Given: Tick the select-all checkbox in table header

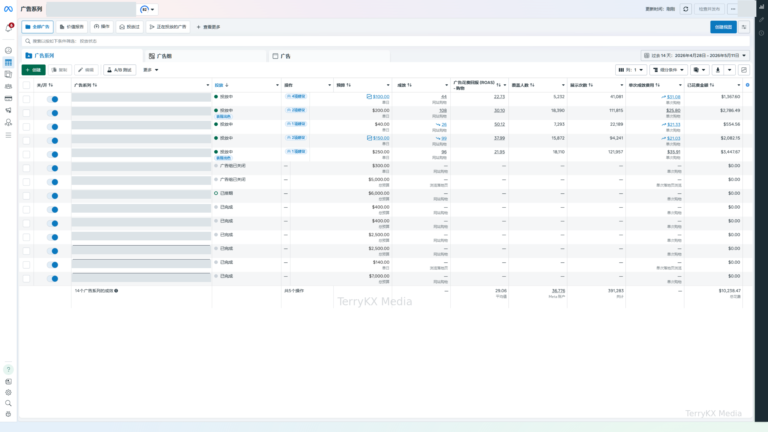Looking at the screenshot, I should tap(26, 85).
